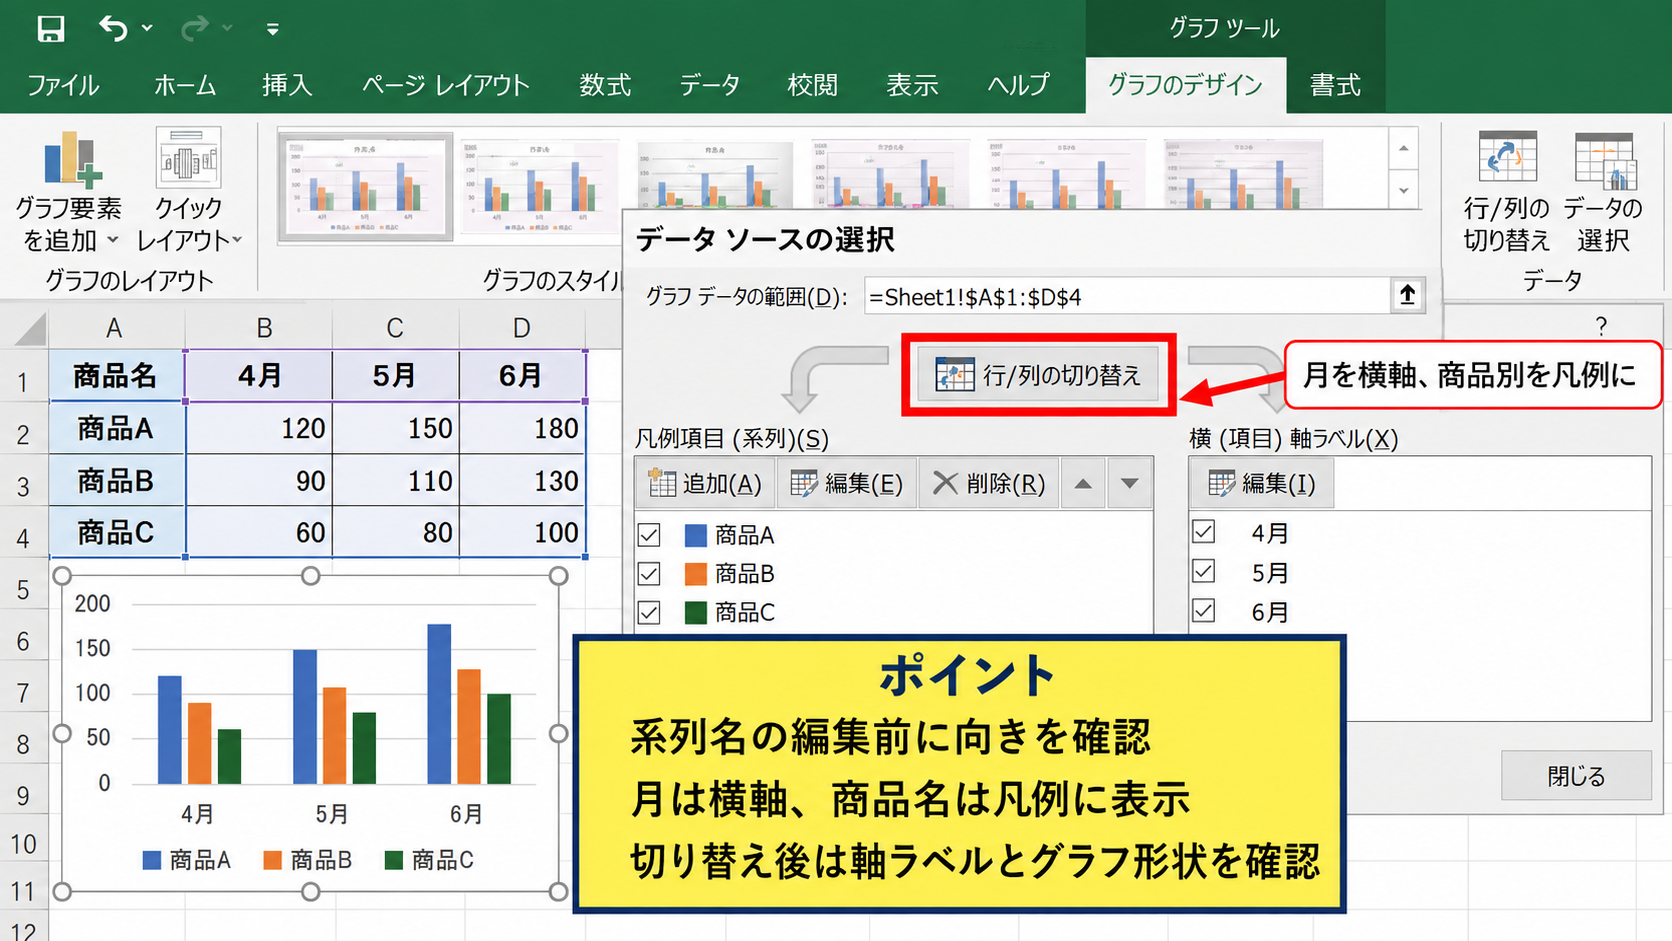1672x941 pixels.
Task: Click chart styles gallery up arrow
Action: click(1404, 148)
